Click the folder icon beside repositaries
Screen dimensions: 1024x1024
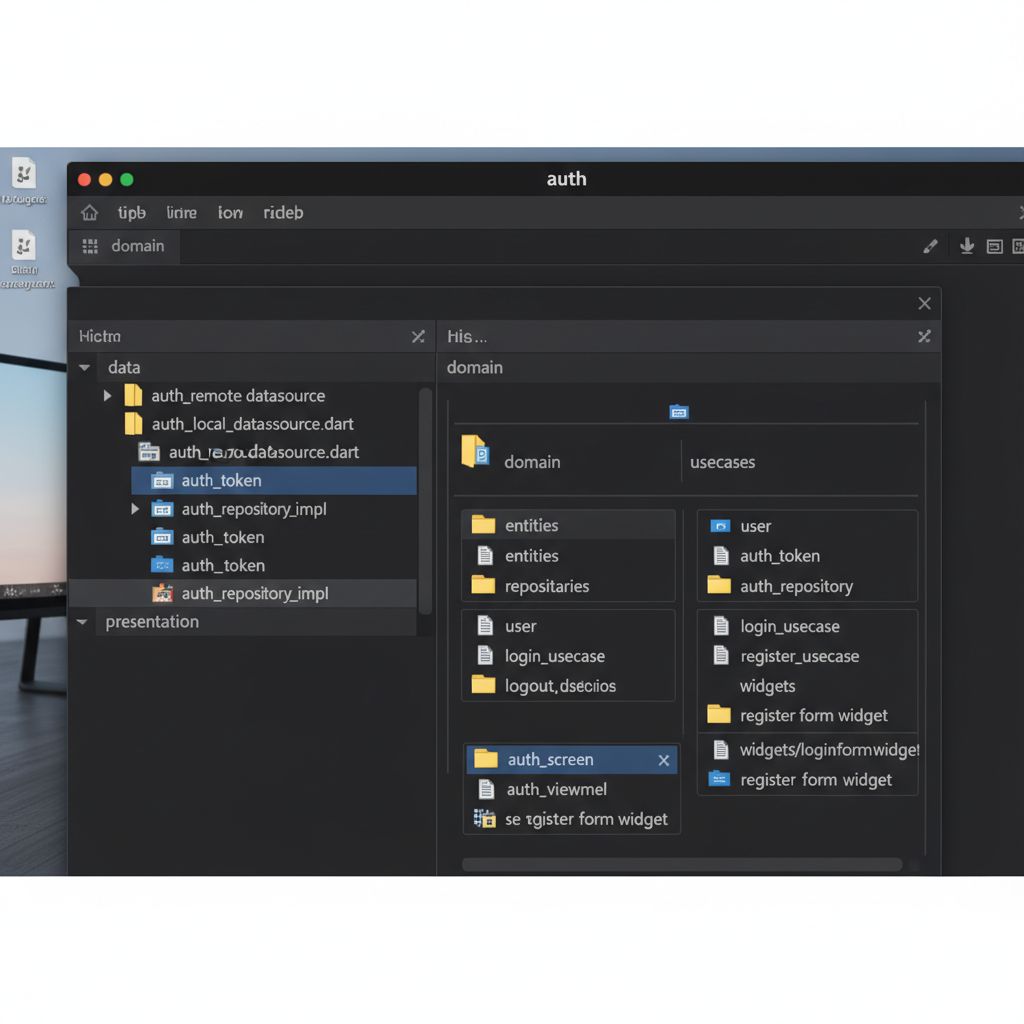[483, 585]
